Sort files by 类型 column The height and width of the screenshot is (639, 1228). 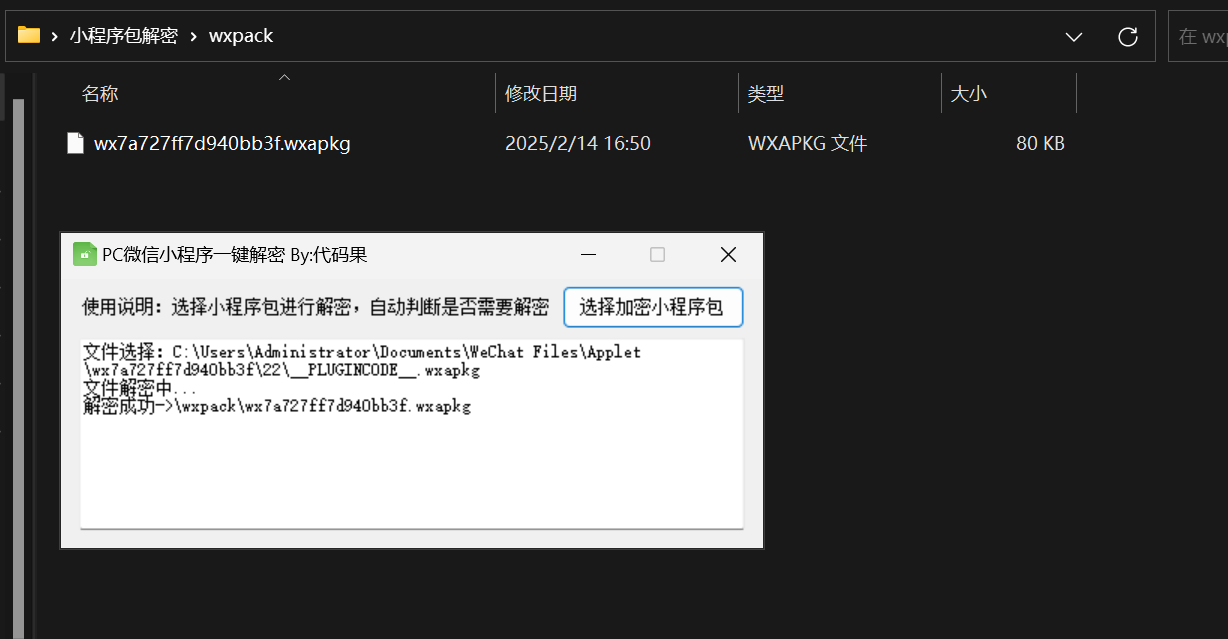pos(766,94)
